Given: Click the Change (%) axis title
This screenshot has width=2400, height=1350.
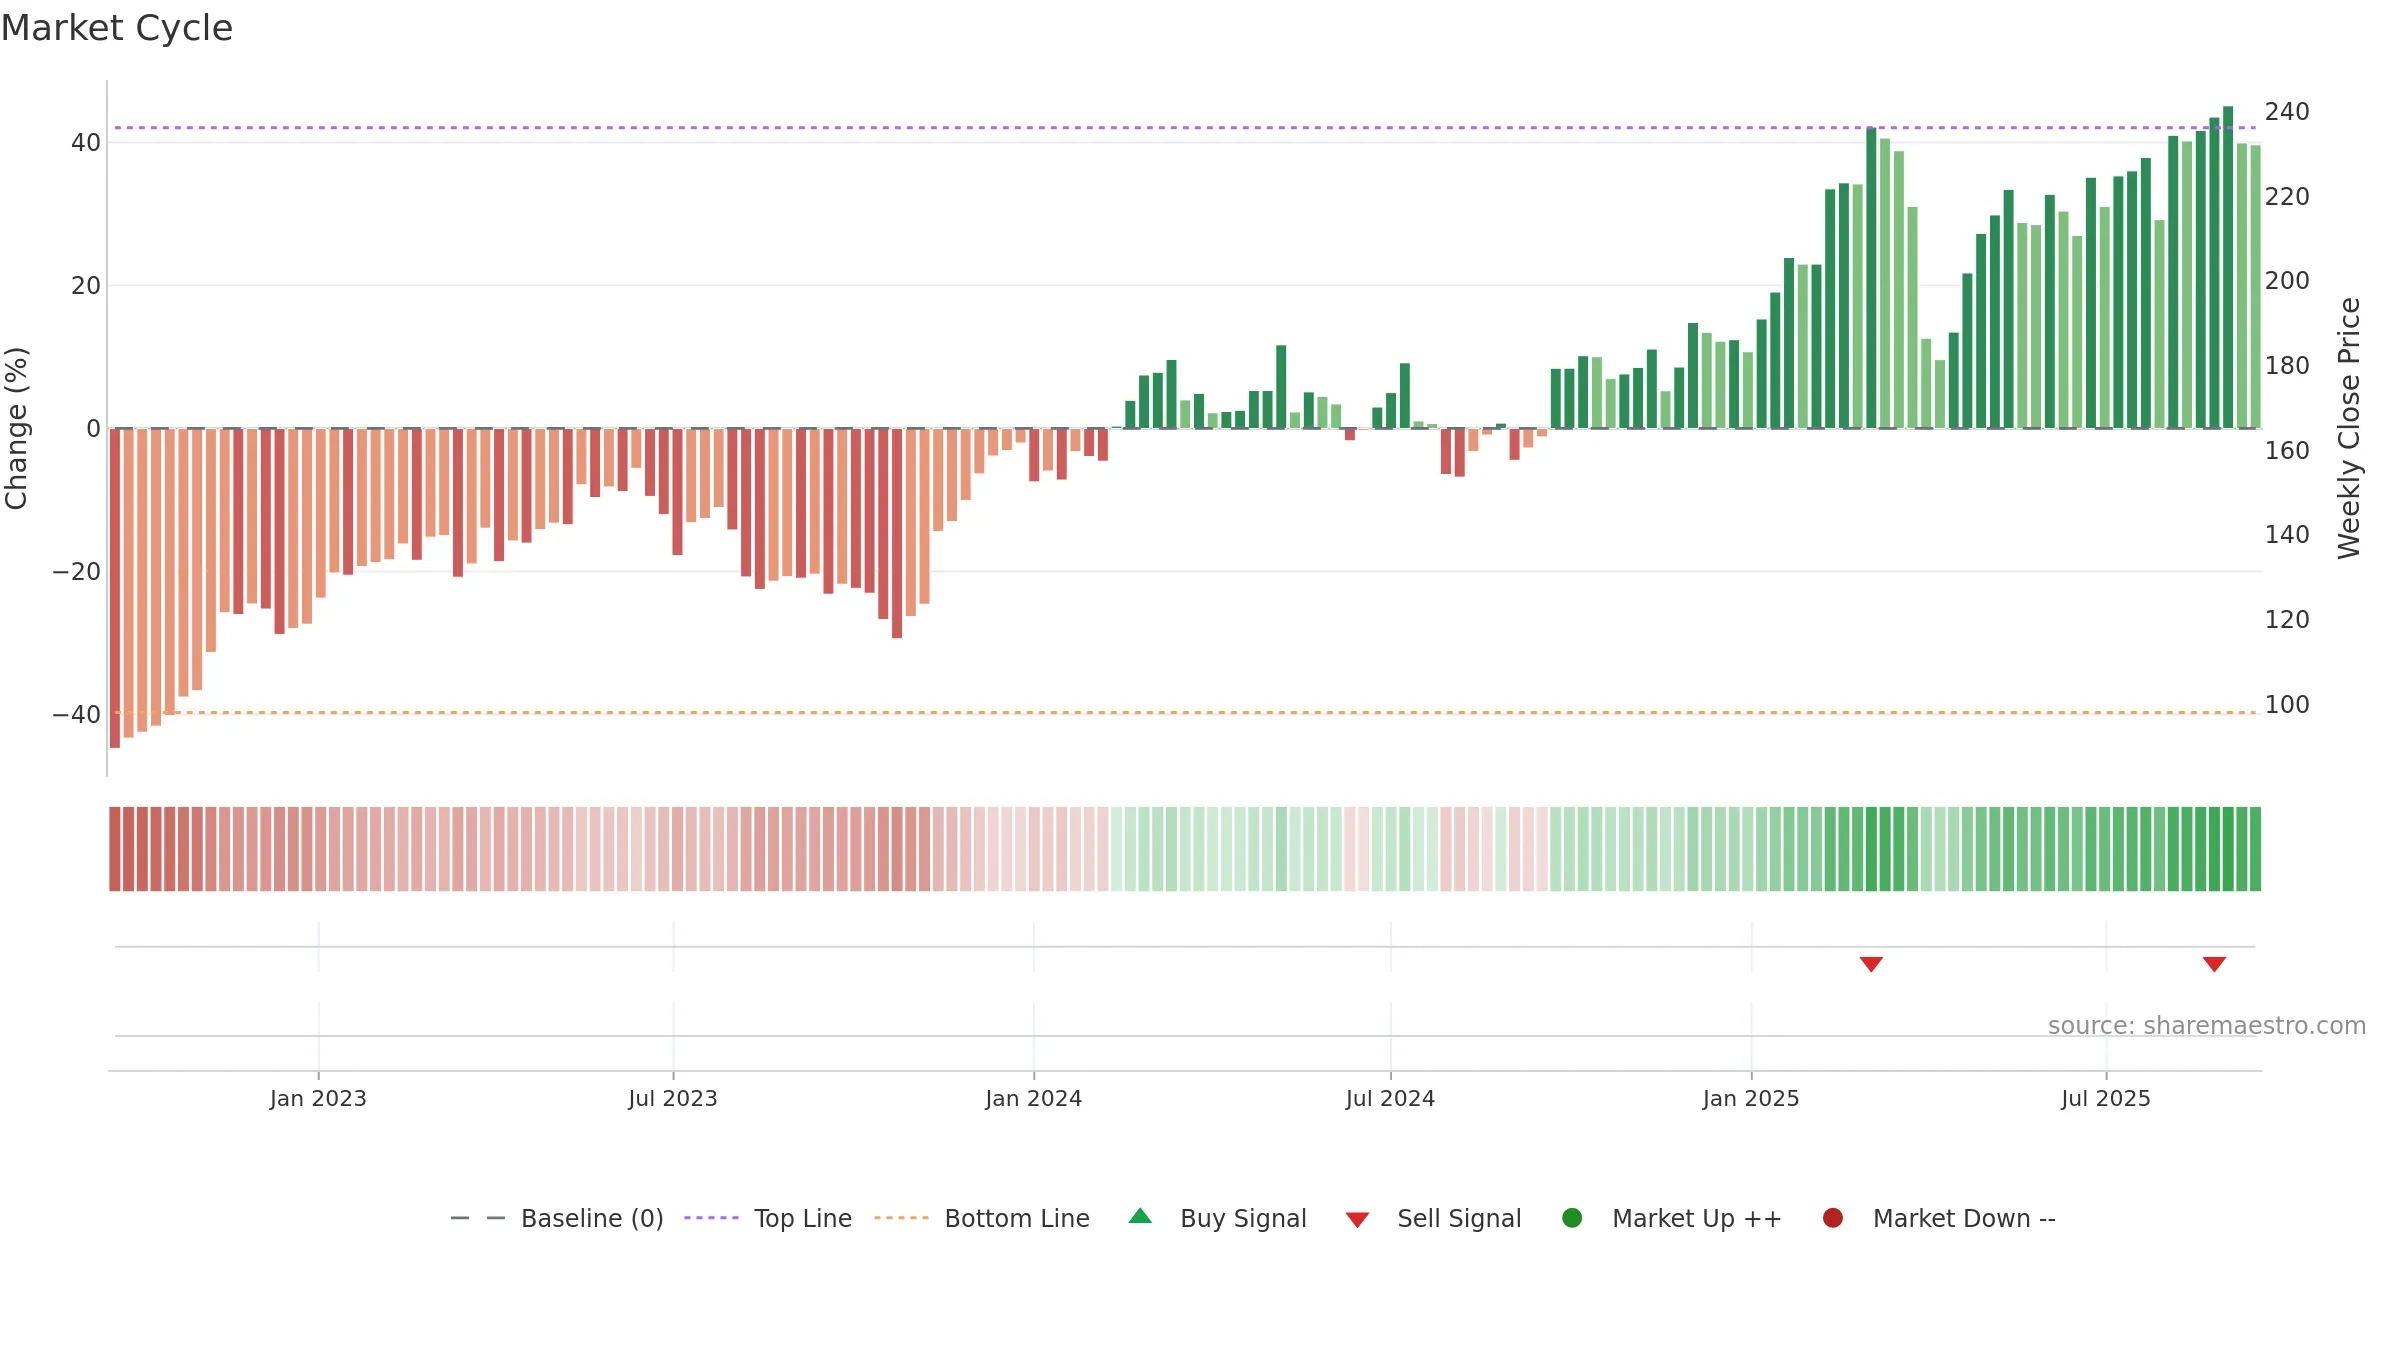Looking at the screenshot, I should click(16, 428).
